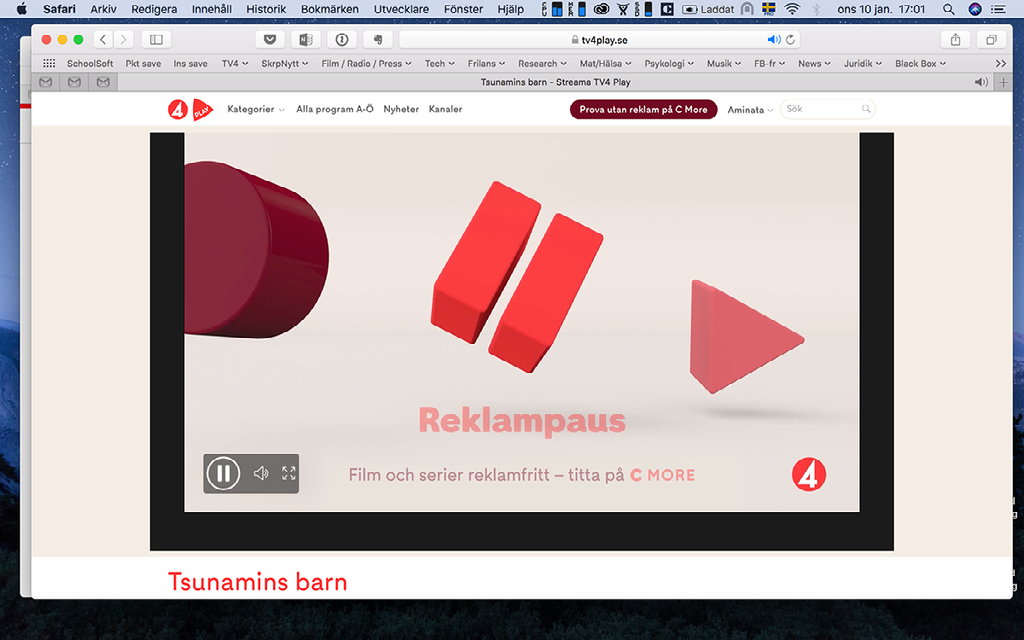Expand the TV4 bookmarks folder
The image size is (1024, 640).
pyautogui.click(x=235, y=63)
